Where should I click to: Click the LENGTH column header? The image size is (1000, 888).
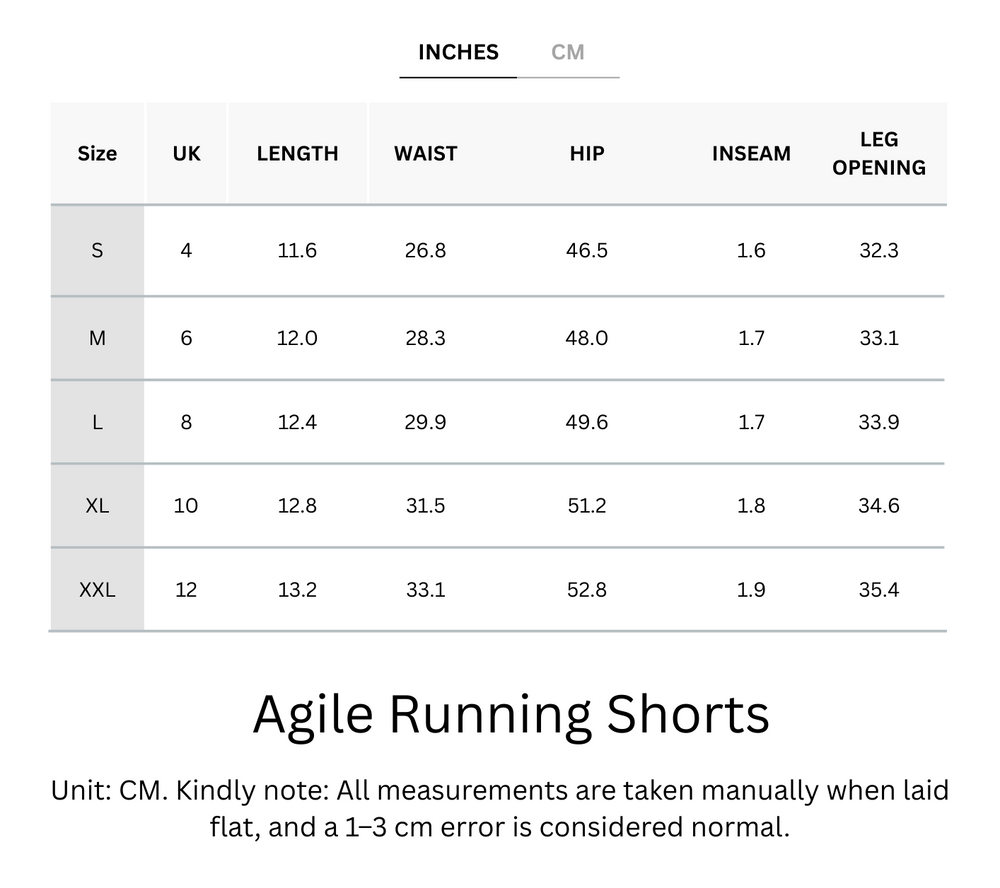pos(297,153)
